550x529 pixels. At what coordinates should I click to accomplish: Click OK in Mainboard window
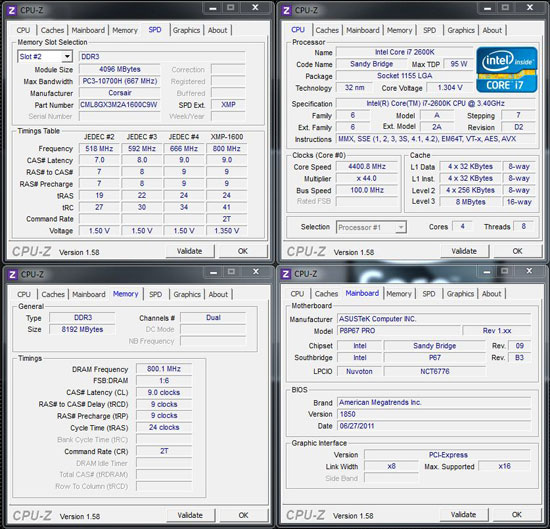click(x=517, y=515)
